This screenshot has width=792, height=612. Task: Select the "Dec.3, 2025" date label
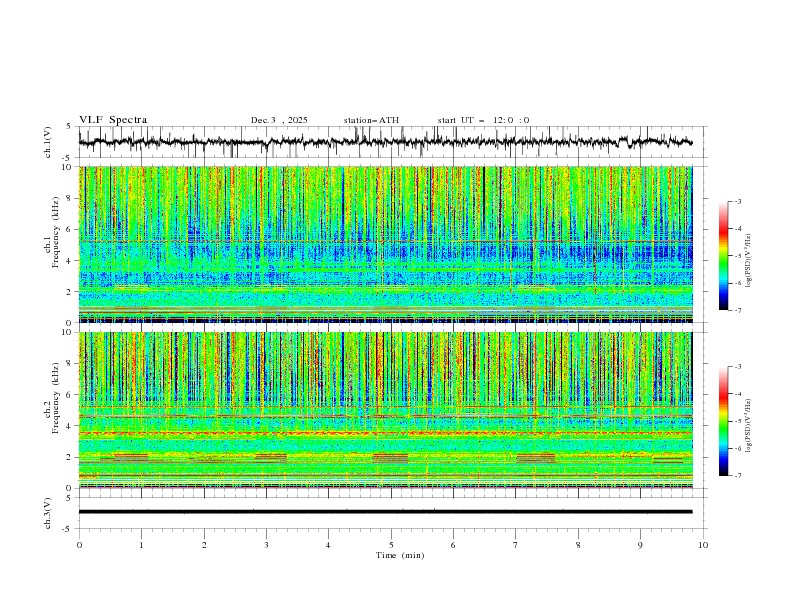click(x=279, y=120)
